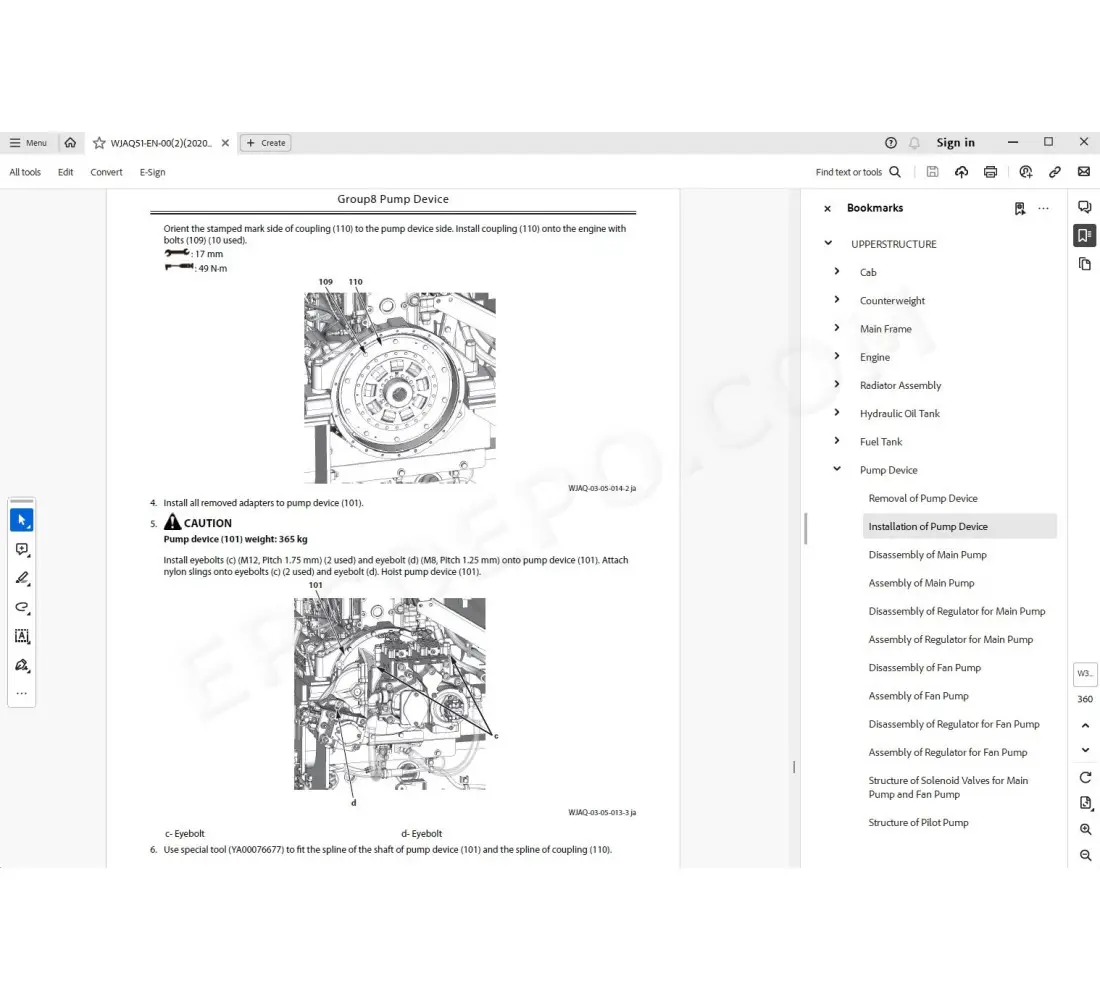This screenshot has width=1100, height=1000.
Task: Expand the Fuel Tank bookmark
Action: coord(836,441)
